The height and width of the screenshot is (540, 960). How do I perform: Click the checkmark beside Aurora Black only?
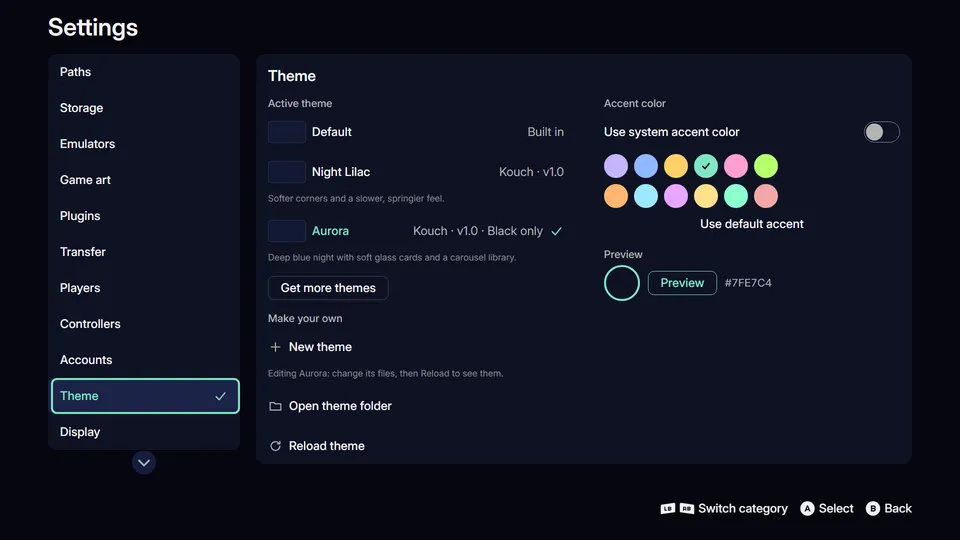(557, 231)
